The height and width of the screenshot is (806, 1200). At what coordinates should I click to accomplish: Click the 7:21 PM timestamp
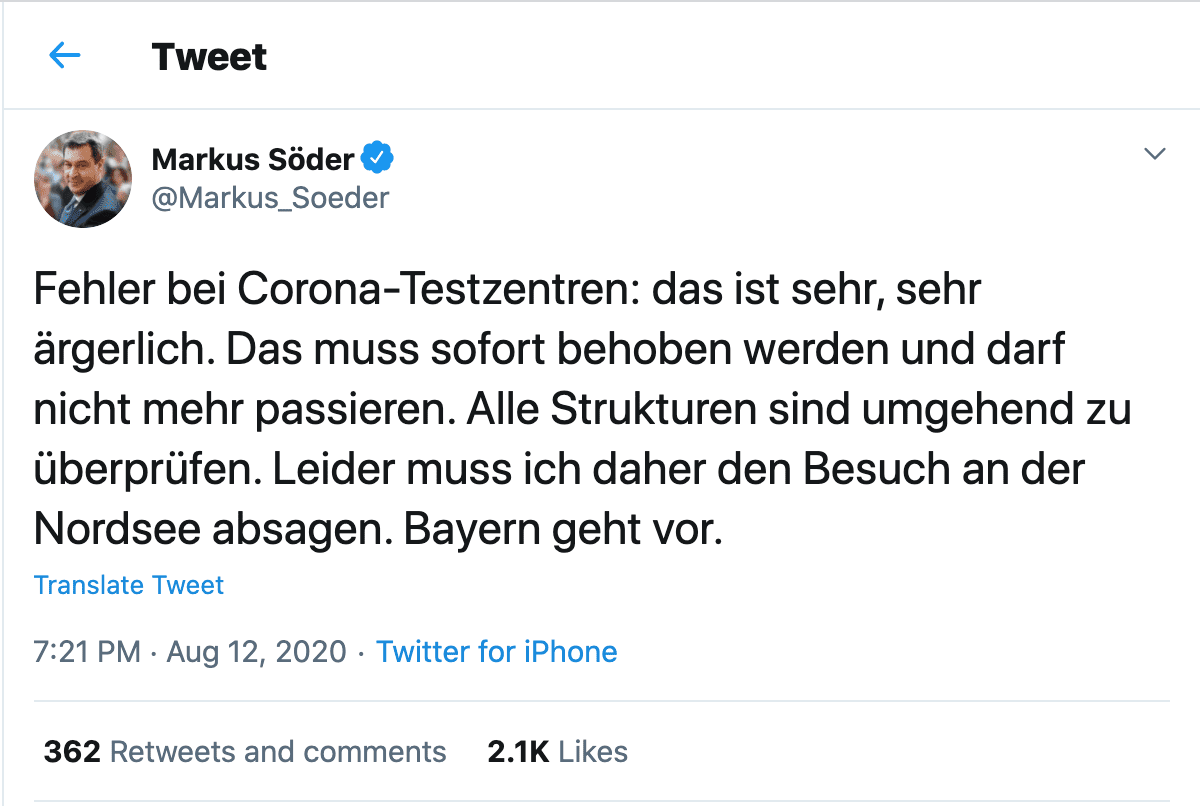pos(87,652)
